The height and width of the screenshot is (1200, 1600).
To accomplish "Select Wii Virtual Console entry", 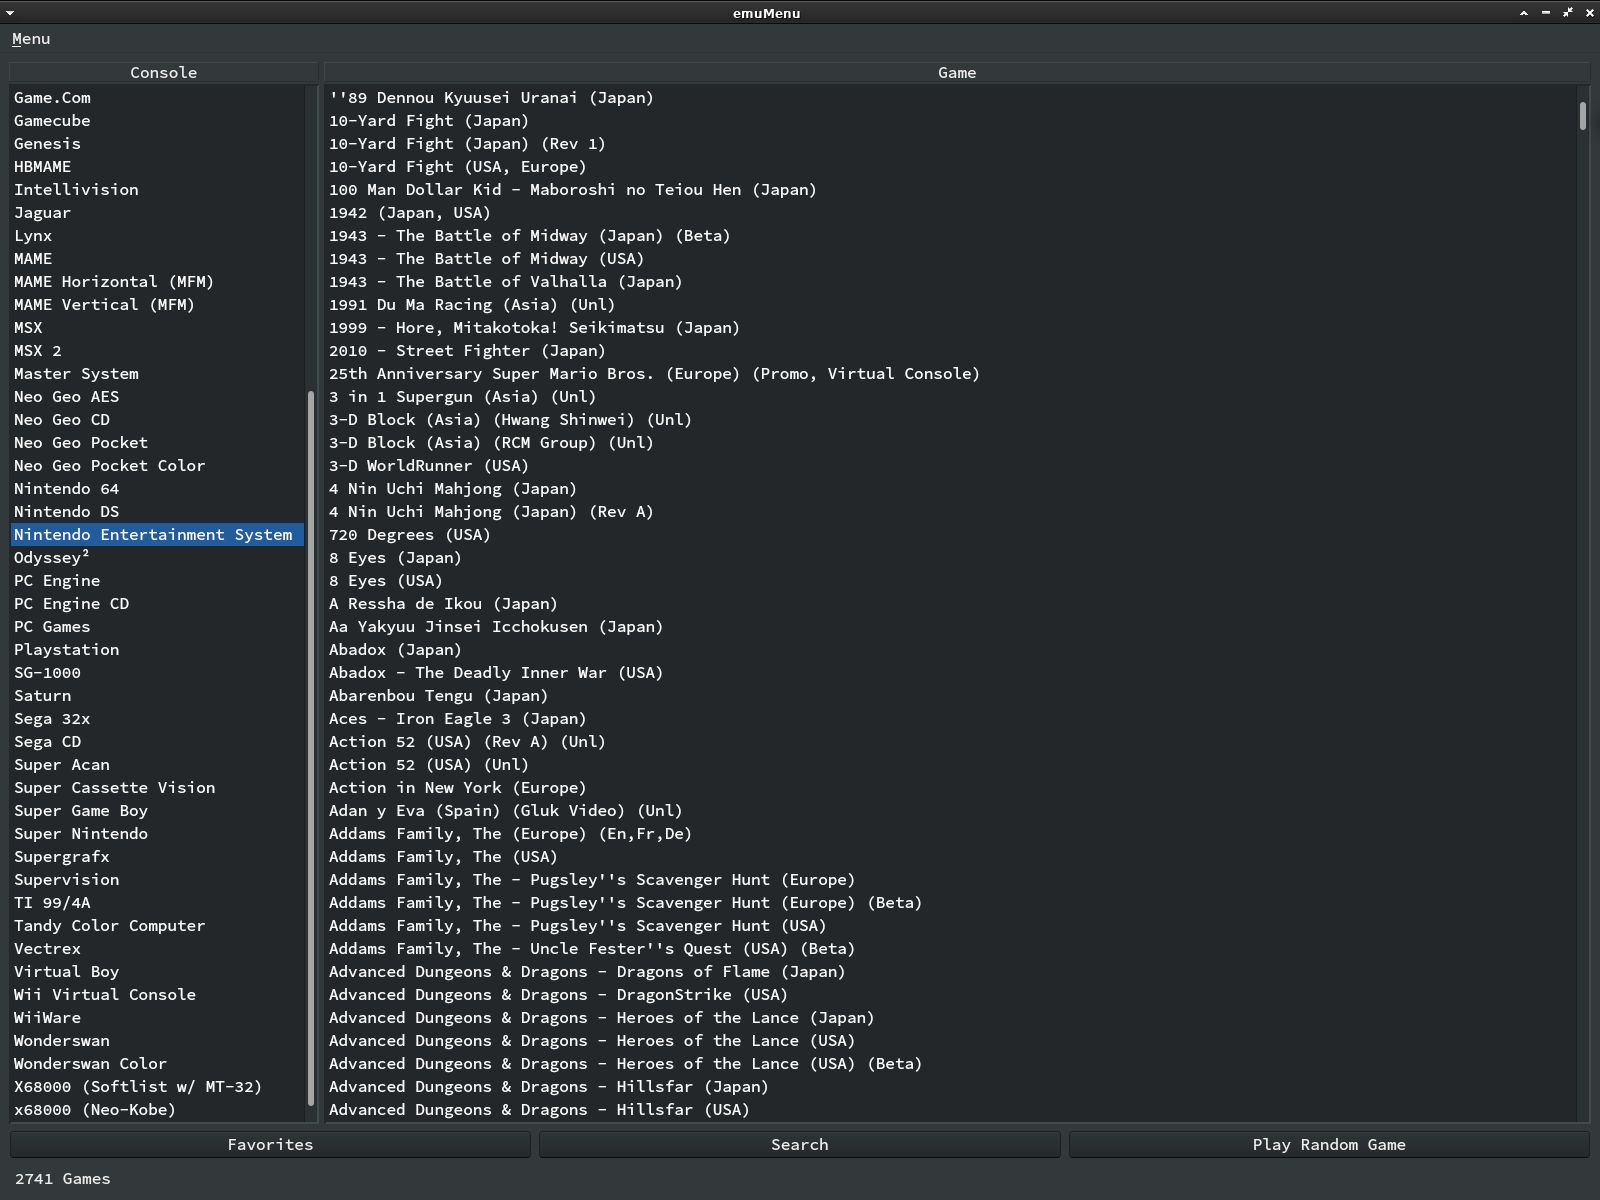I will coord(157,995).
